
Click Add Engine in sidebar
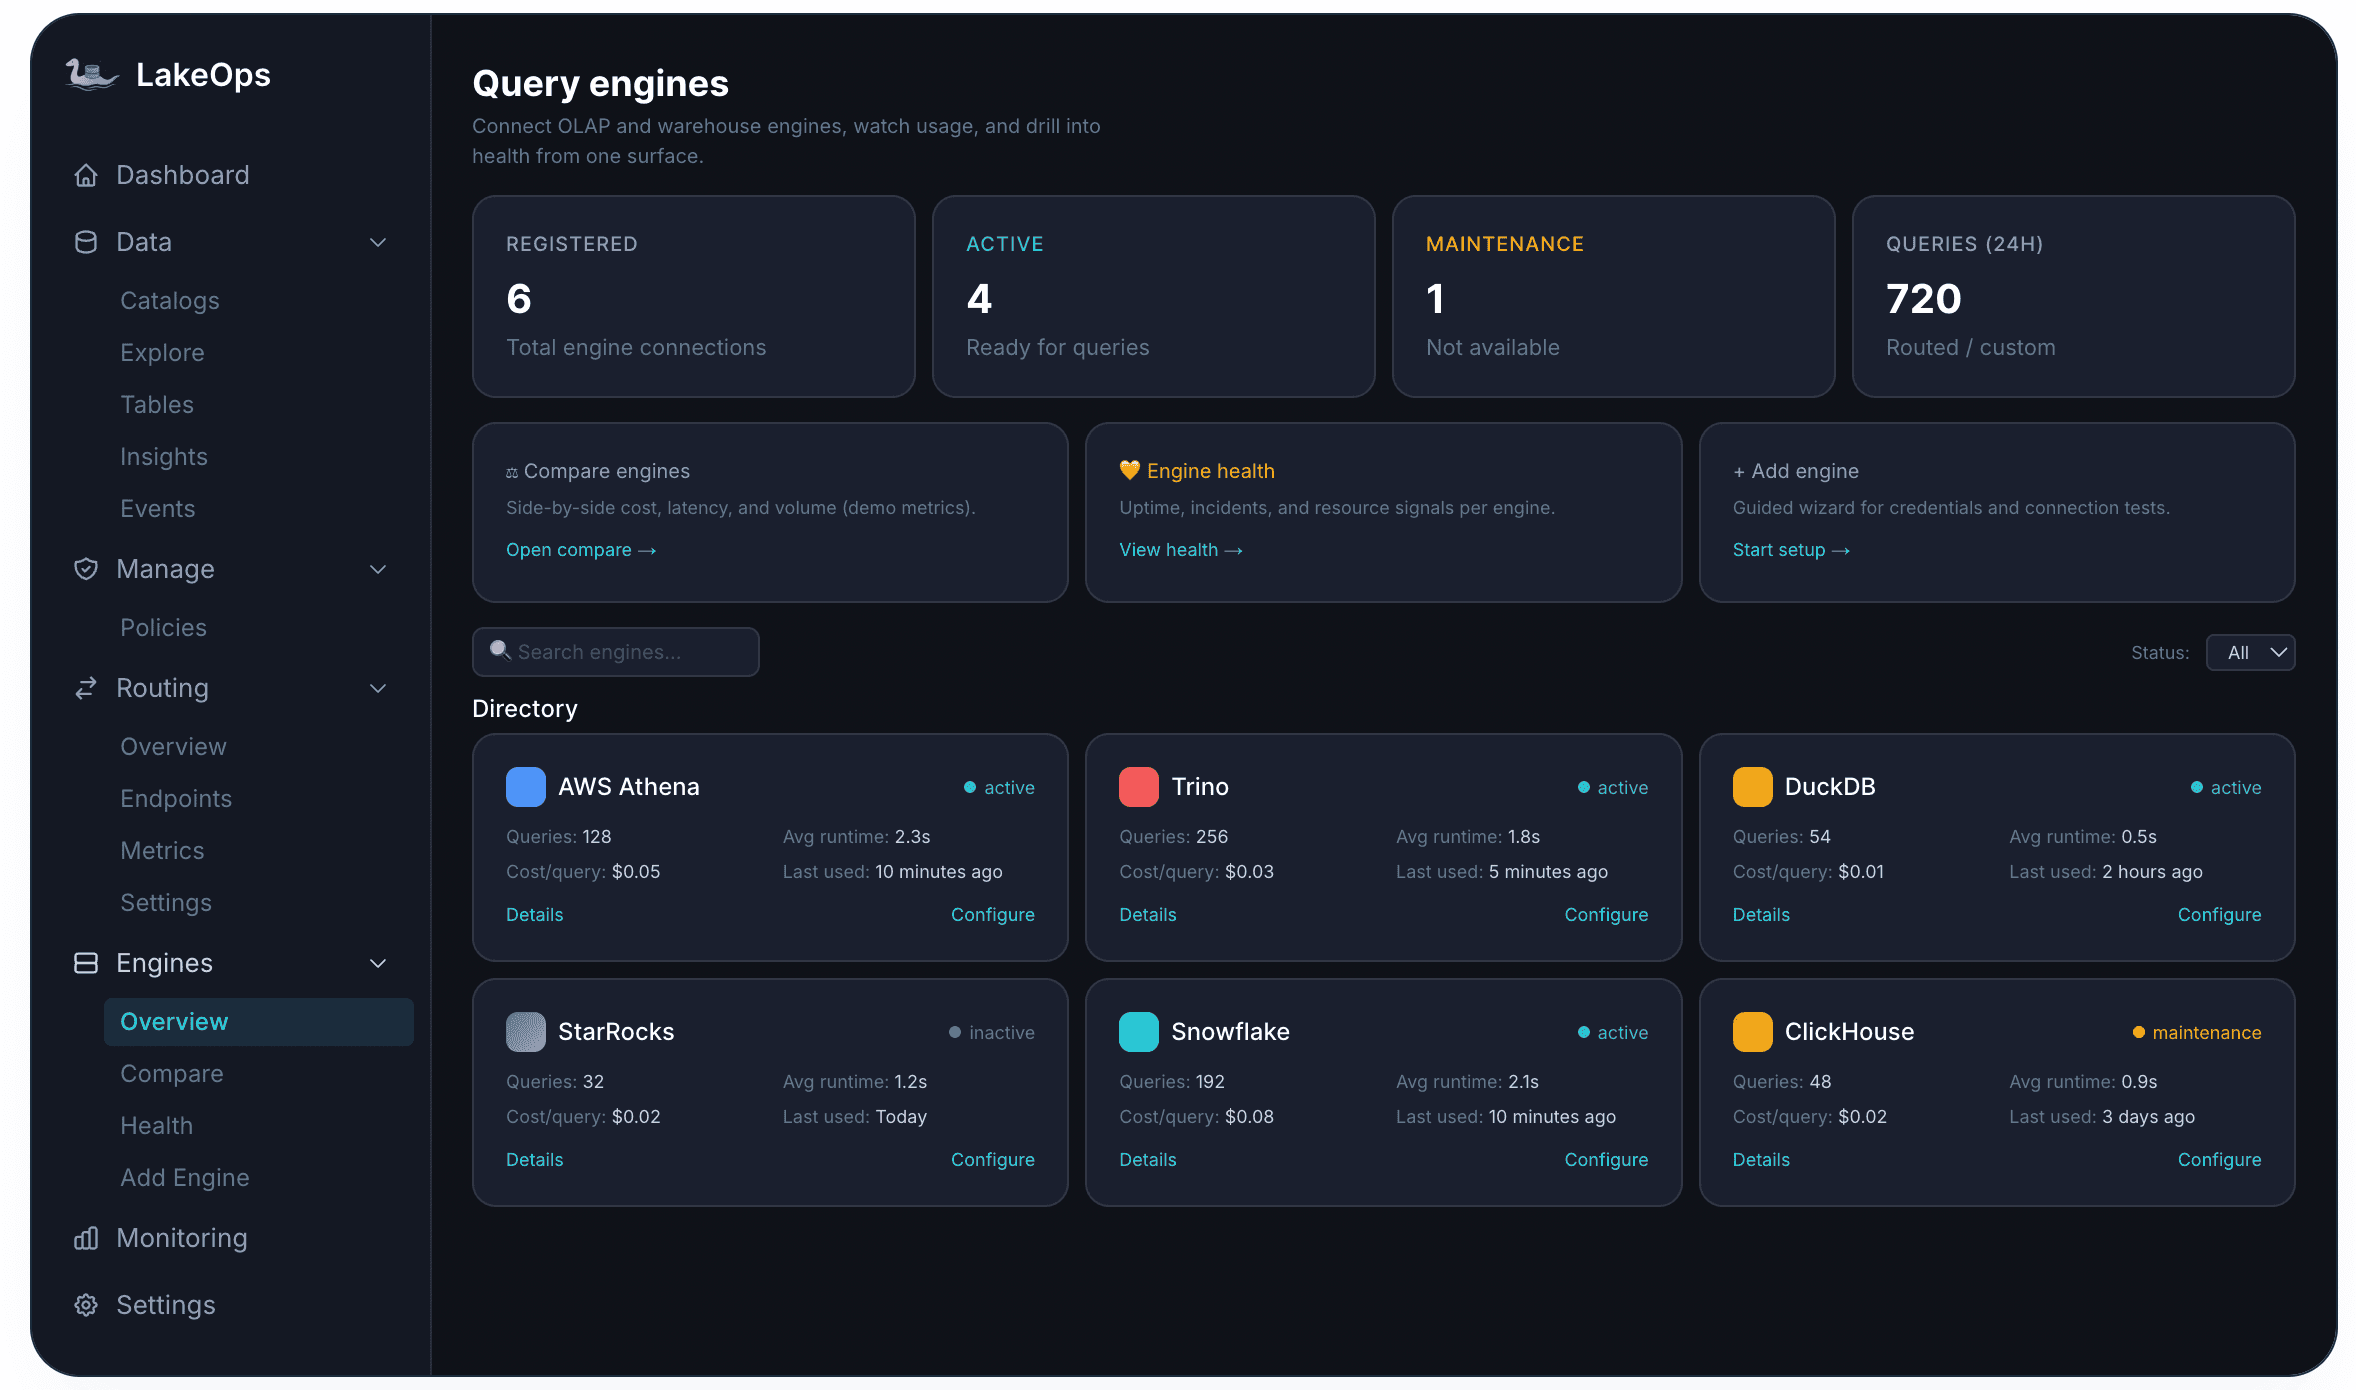185,1178
